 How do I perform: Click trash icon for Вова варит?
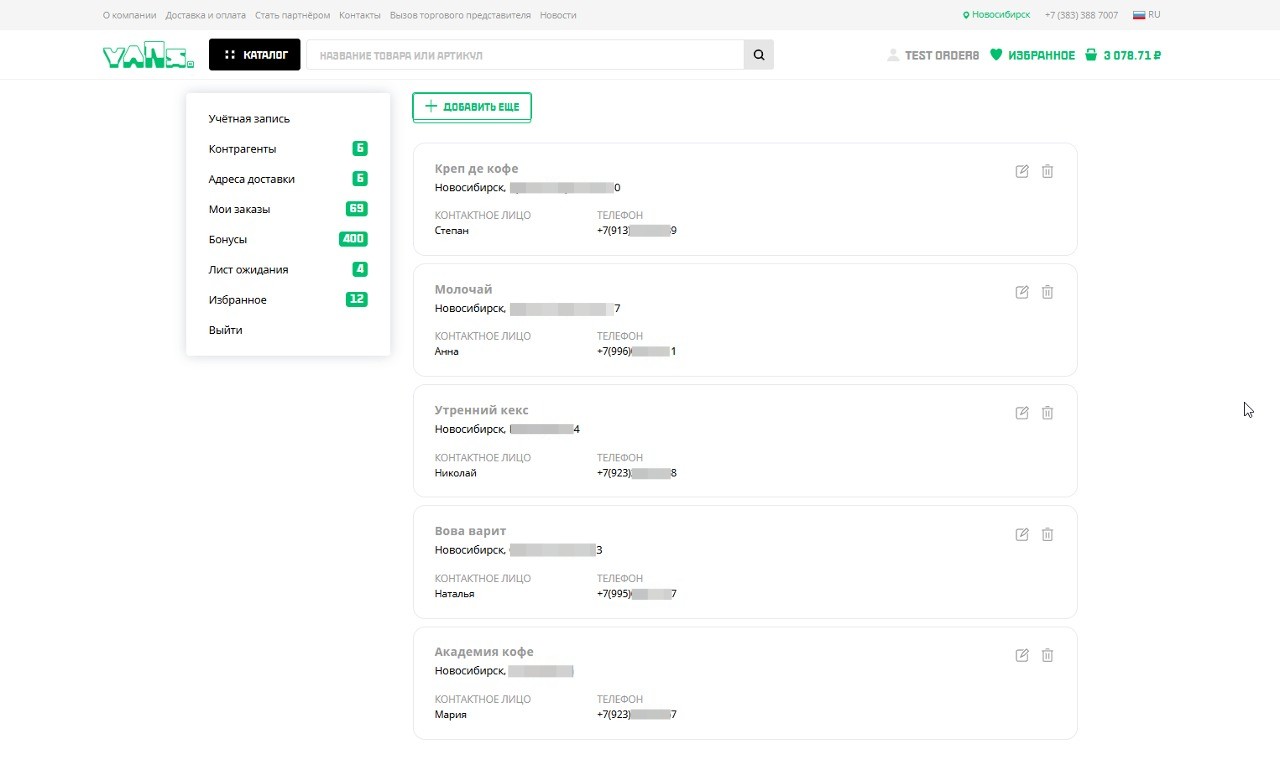(x=1047, y=534)
